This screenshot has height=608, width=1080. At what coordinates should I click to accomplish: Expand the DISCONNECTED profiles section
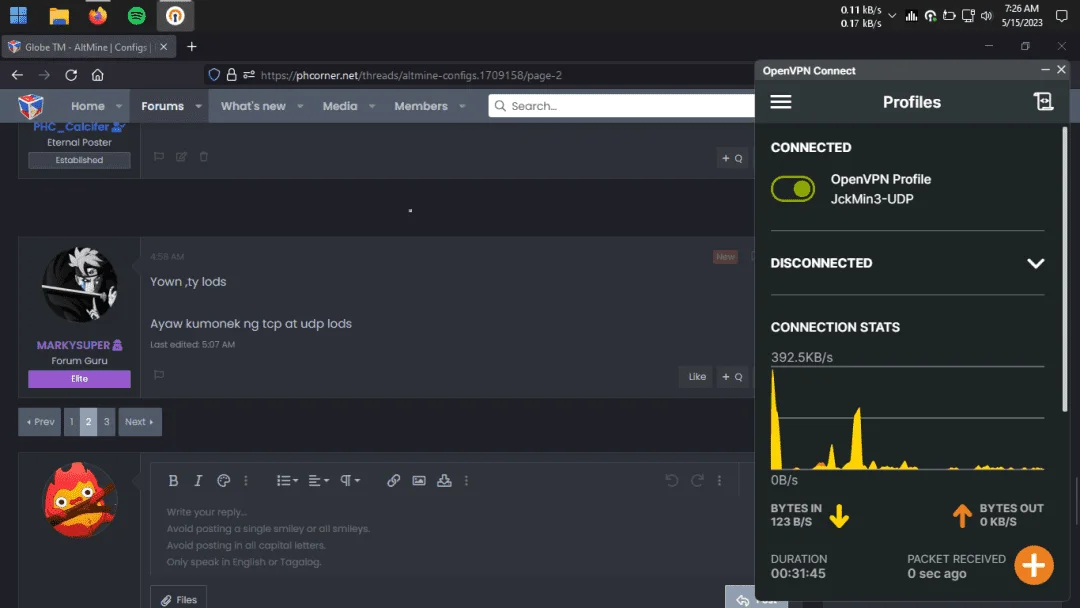(1035, 263)
